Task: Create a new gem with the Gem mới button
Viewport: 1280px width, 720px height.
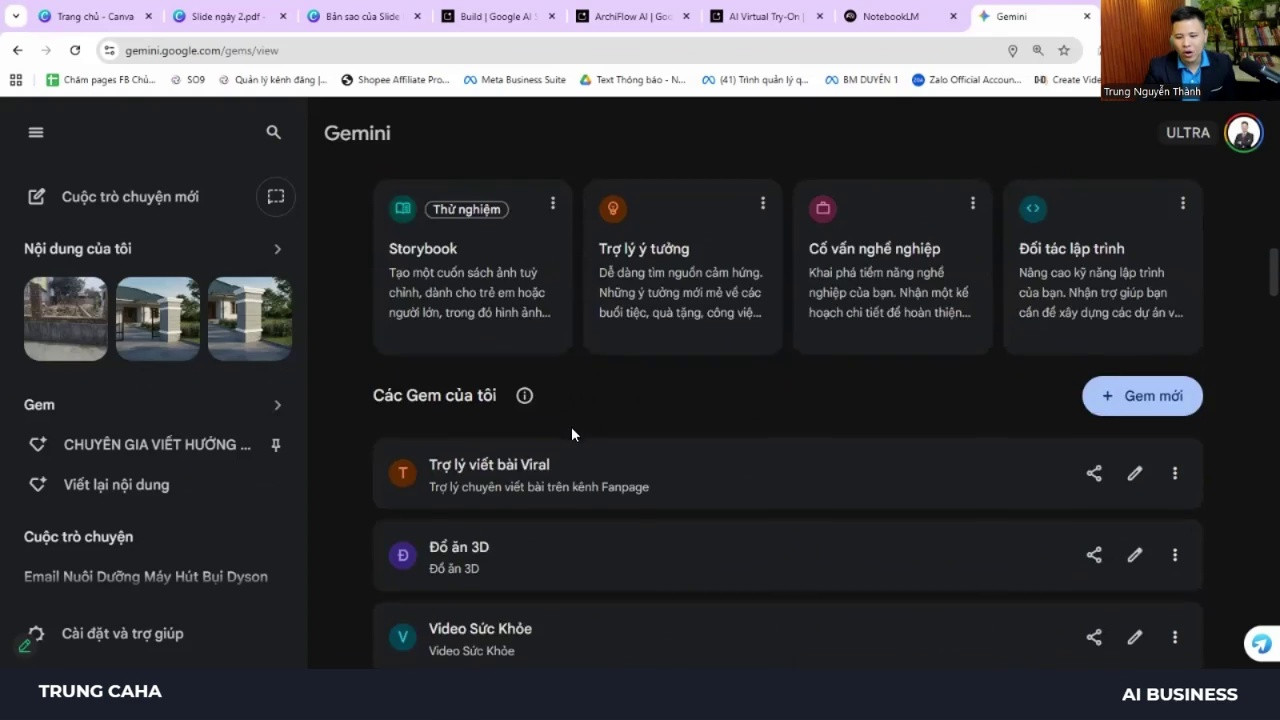Action: (x=1142, y=396)
